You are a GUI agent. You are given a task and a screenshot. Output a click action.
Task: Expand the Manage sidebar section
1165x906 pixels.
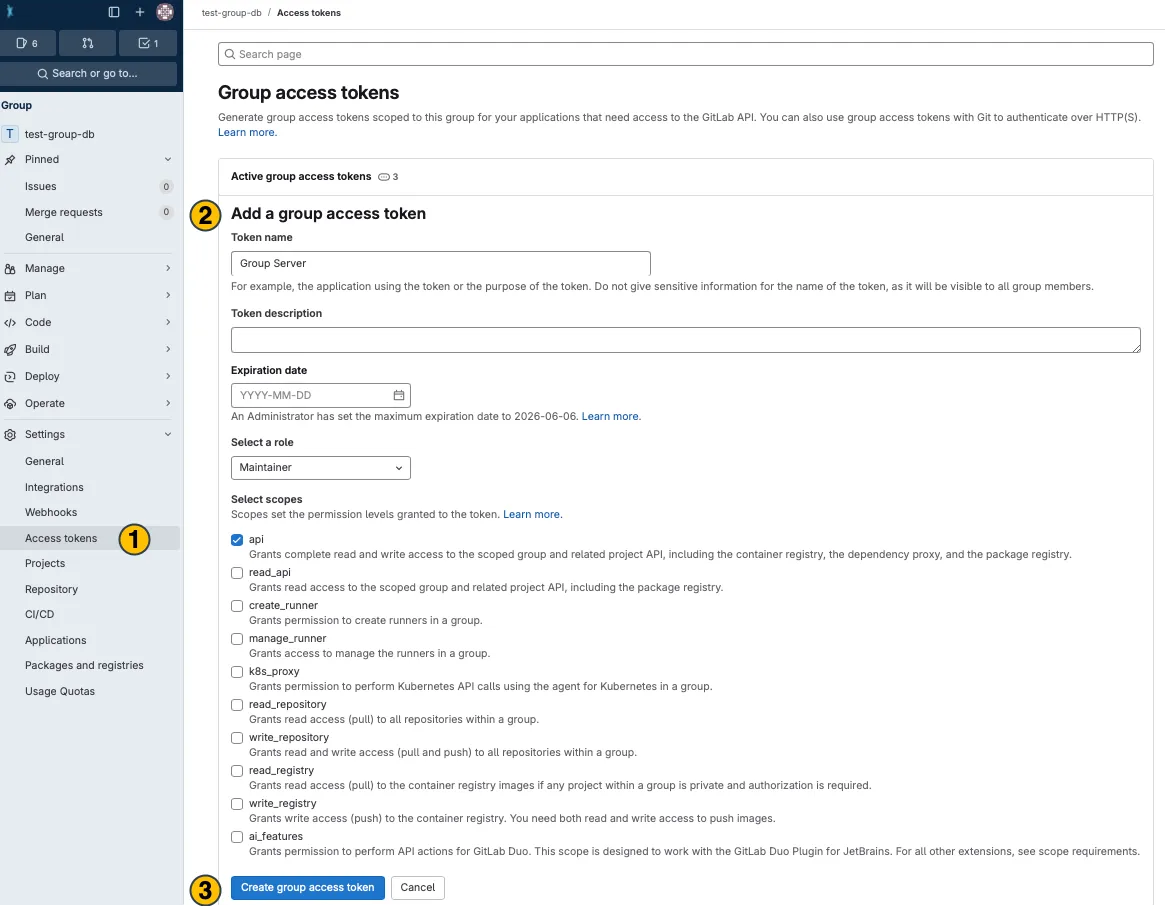[x=90, y=268]
